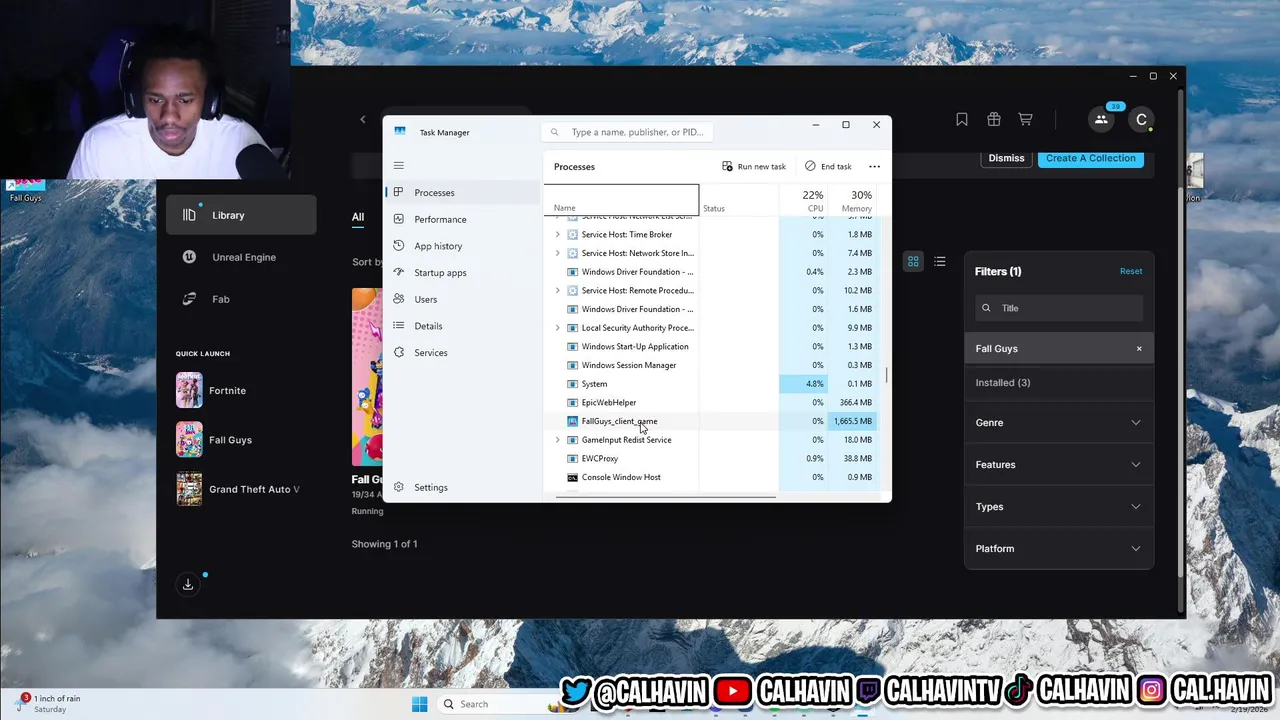Click Create A Collection button
1280x720 pixels.
(1091, 158)
